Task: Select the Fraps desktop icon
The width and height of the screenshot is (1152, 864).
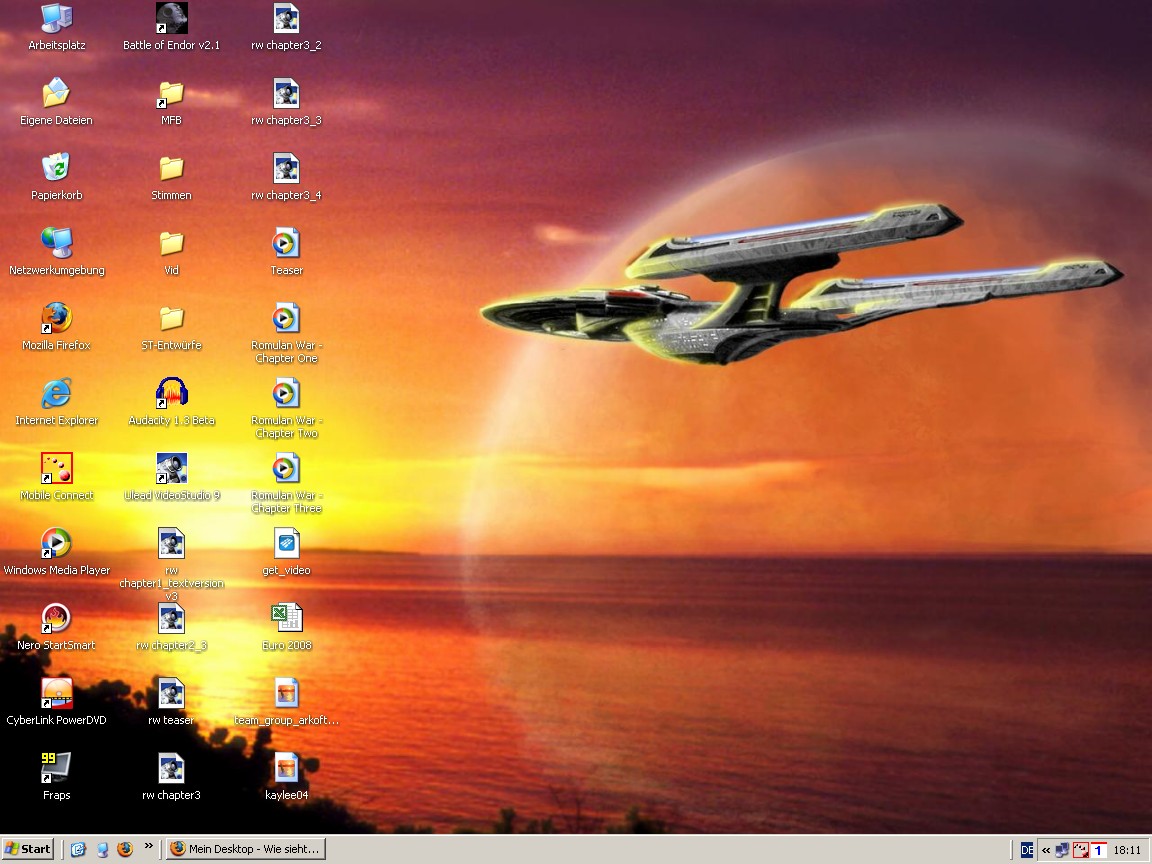Action: pyautogui.click(x=57, y=769)
